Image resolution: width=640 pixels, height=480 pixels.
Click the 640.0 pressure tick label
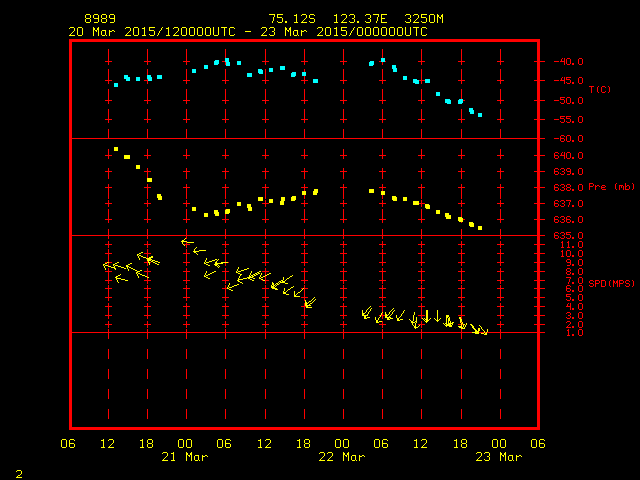(x=568, y=156)
